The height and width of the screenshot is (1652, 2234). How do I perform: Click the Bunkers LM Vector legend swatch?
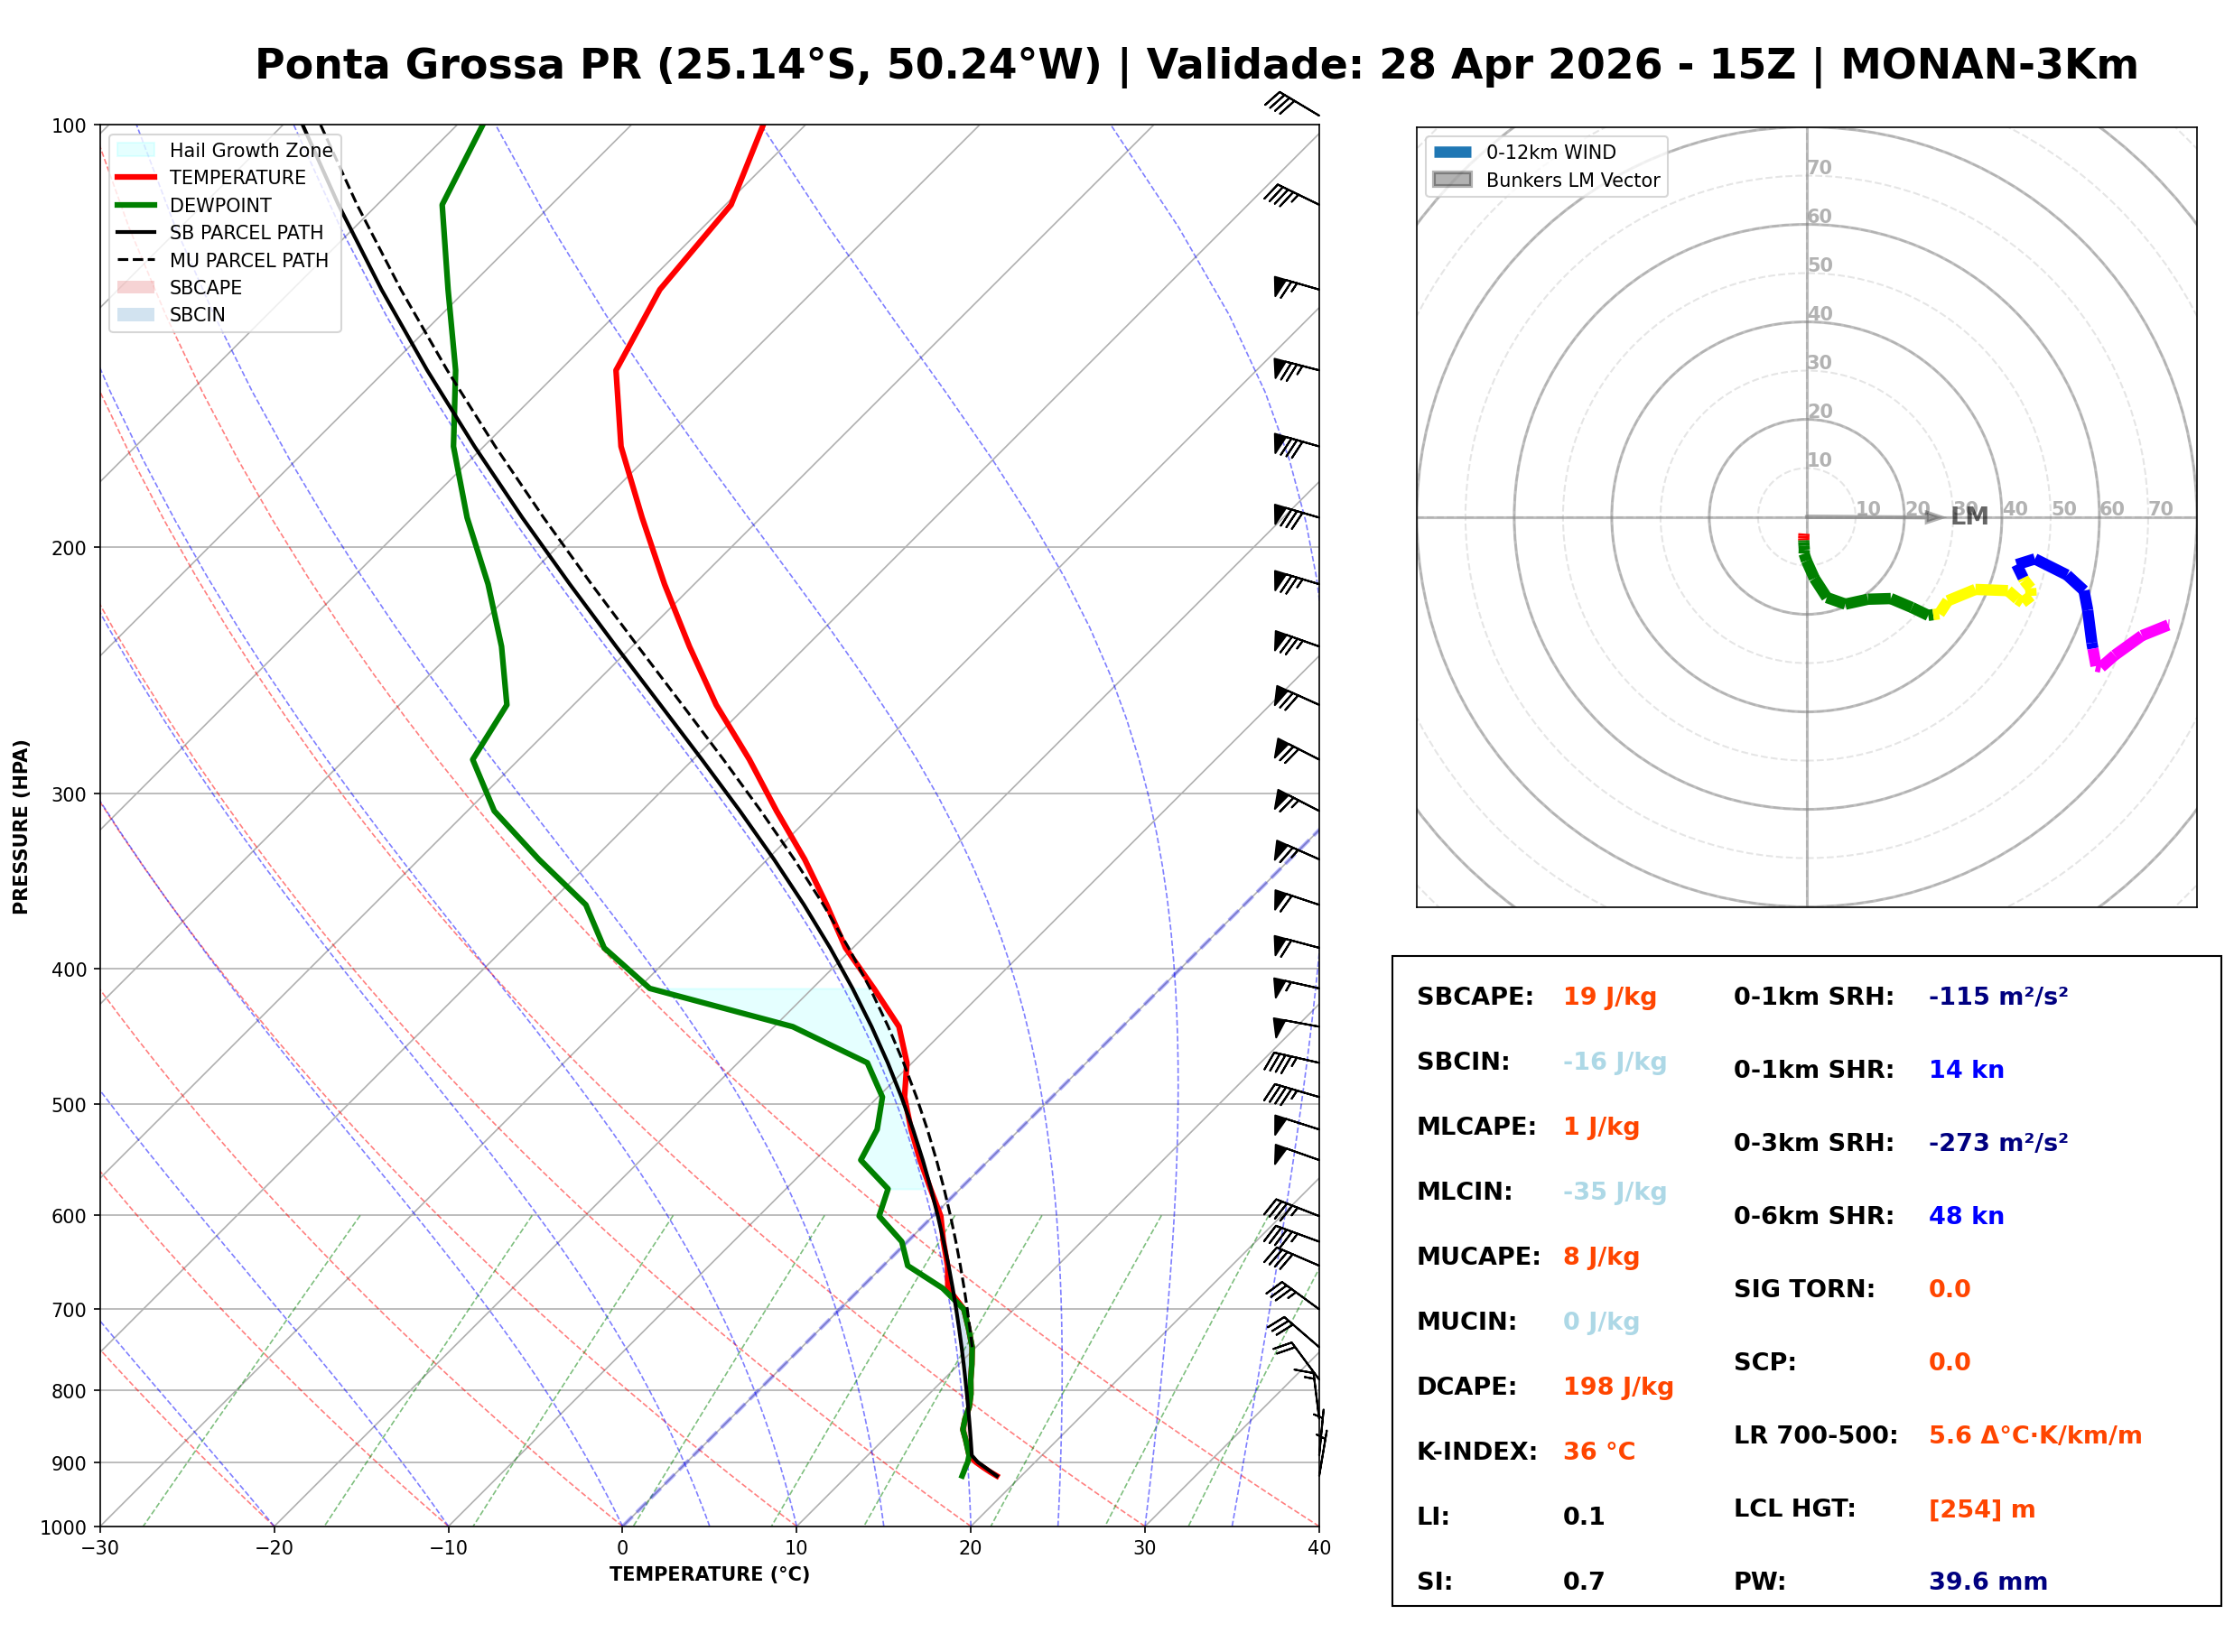pos(1453,180)
